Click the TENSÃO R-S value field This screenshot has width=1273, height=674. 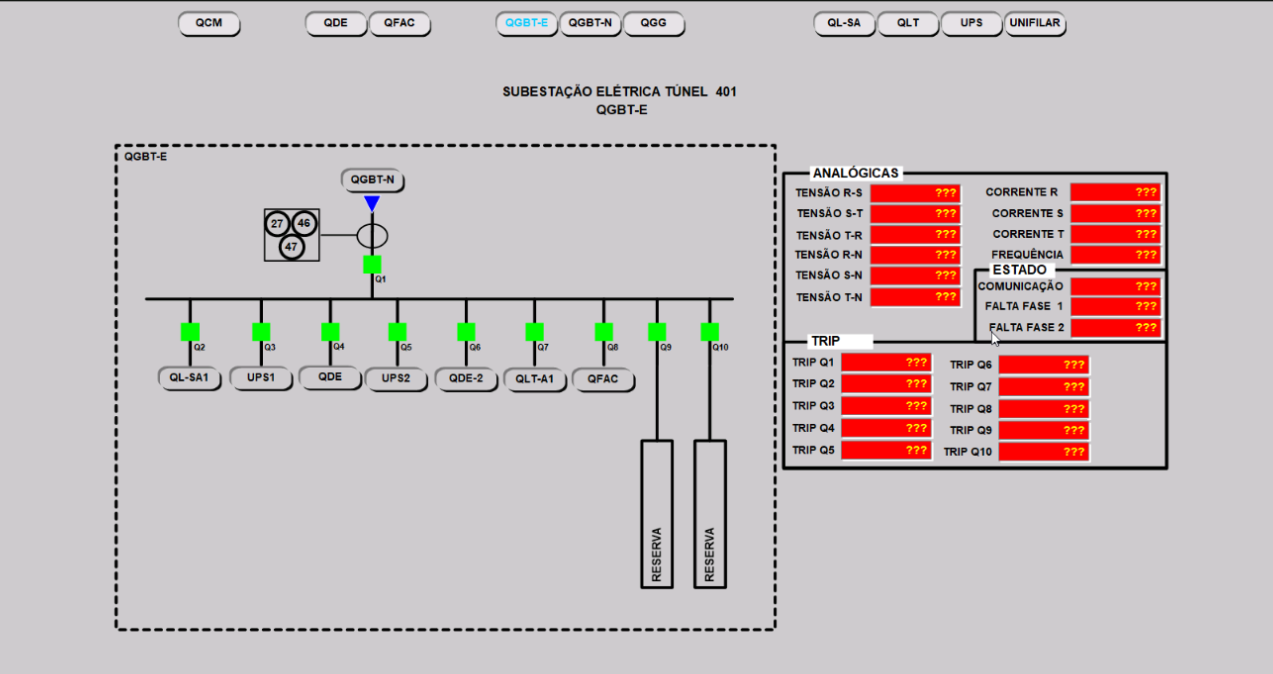pos(915,193)
